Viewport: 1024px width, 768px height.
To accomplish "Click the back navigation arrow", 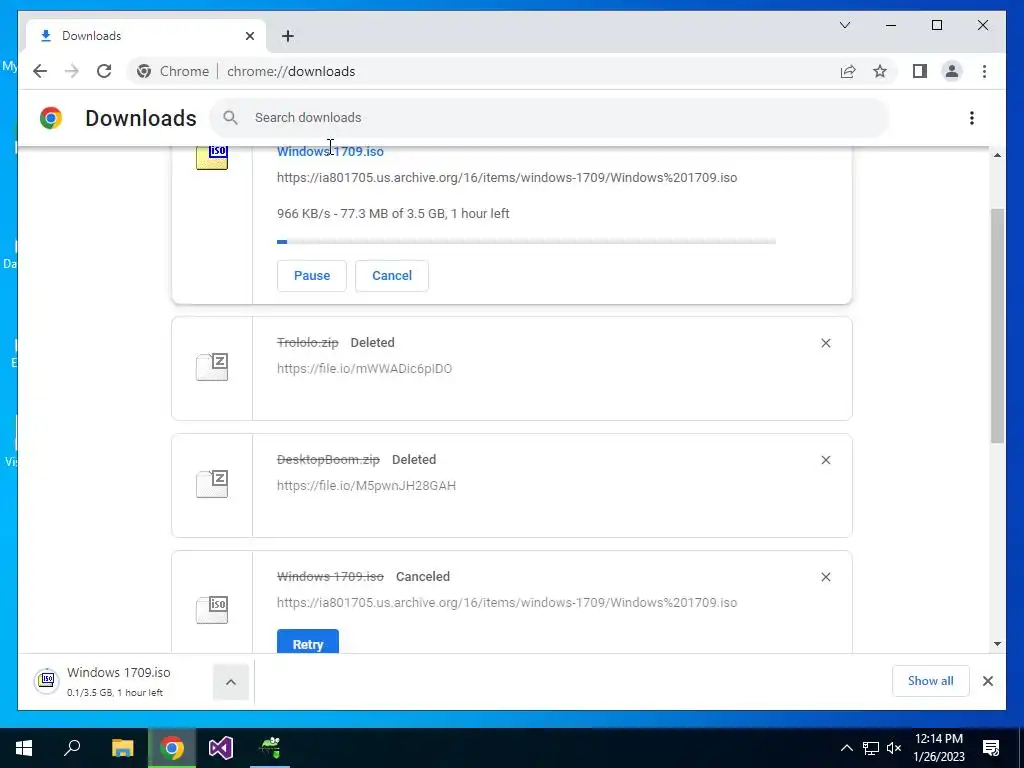I will 40,71.
